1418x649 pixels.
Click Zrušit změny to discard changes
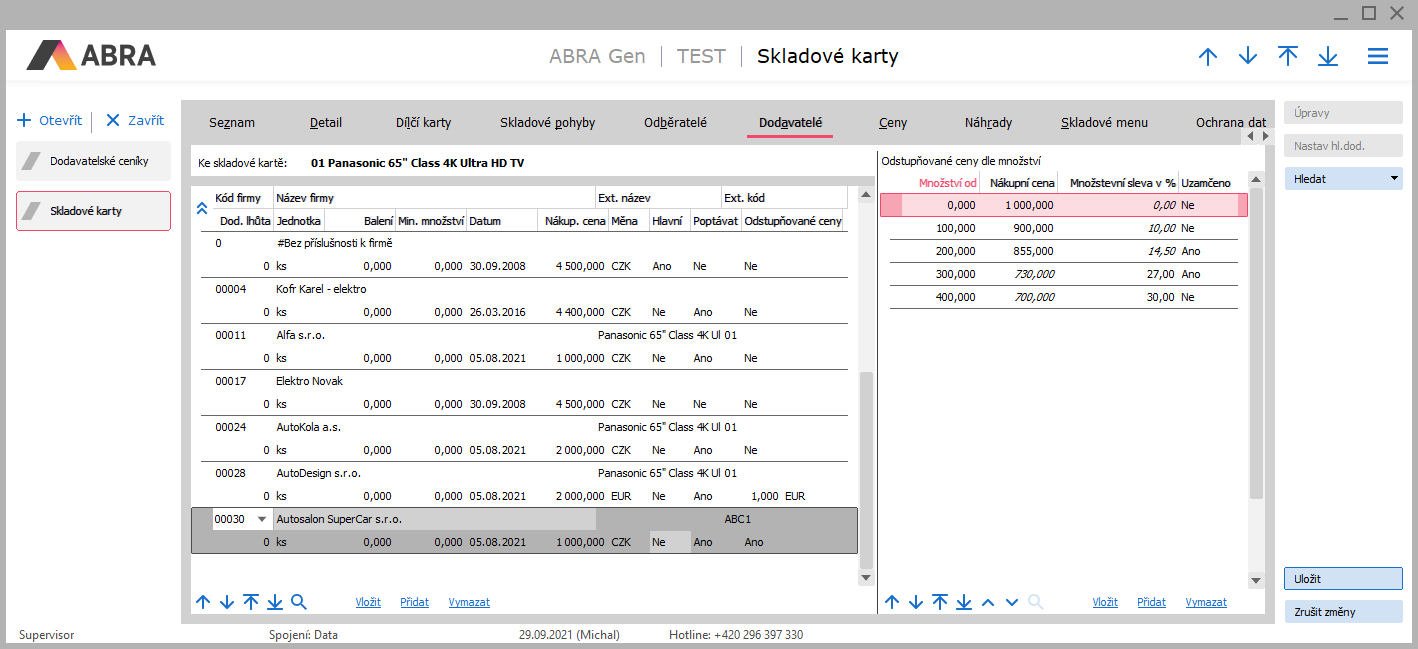tap(1343, 611)
